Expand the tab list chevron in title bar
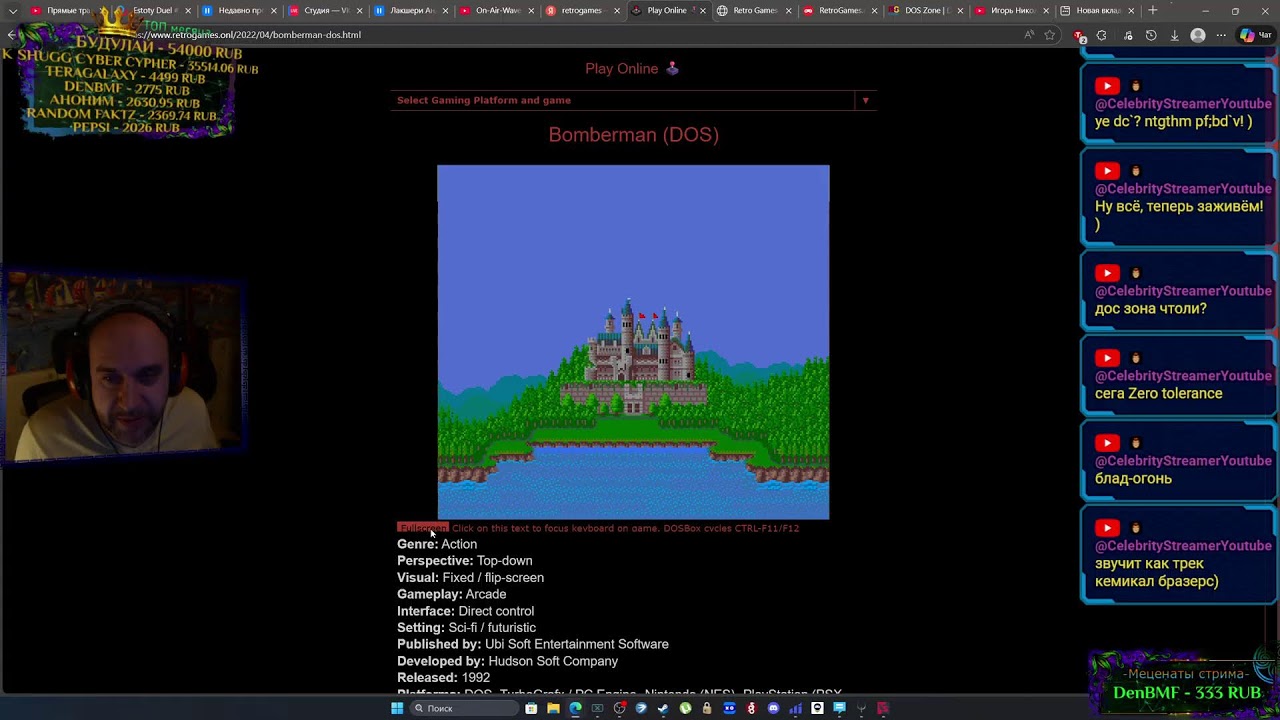The height and width of the screenshot is (720, 1280). pos(13,10)
